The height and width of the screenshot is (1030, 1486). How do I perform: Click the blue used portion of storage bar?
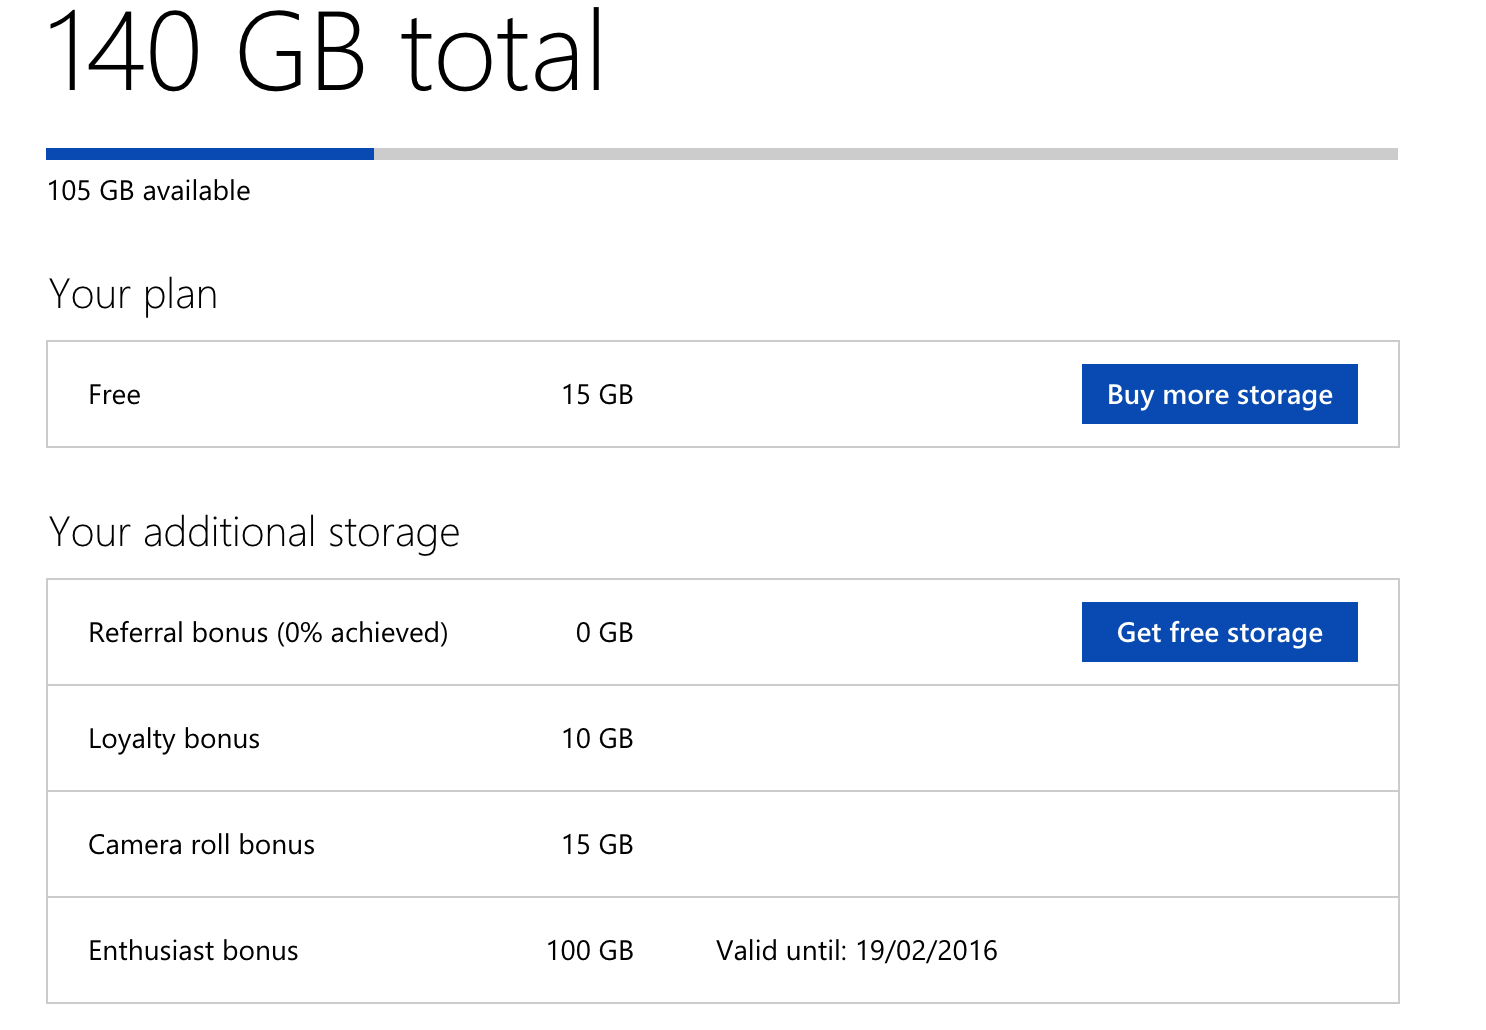click(210, 154)
